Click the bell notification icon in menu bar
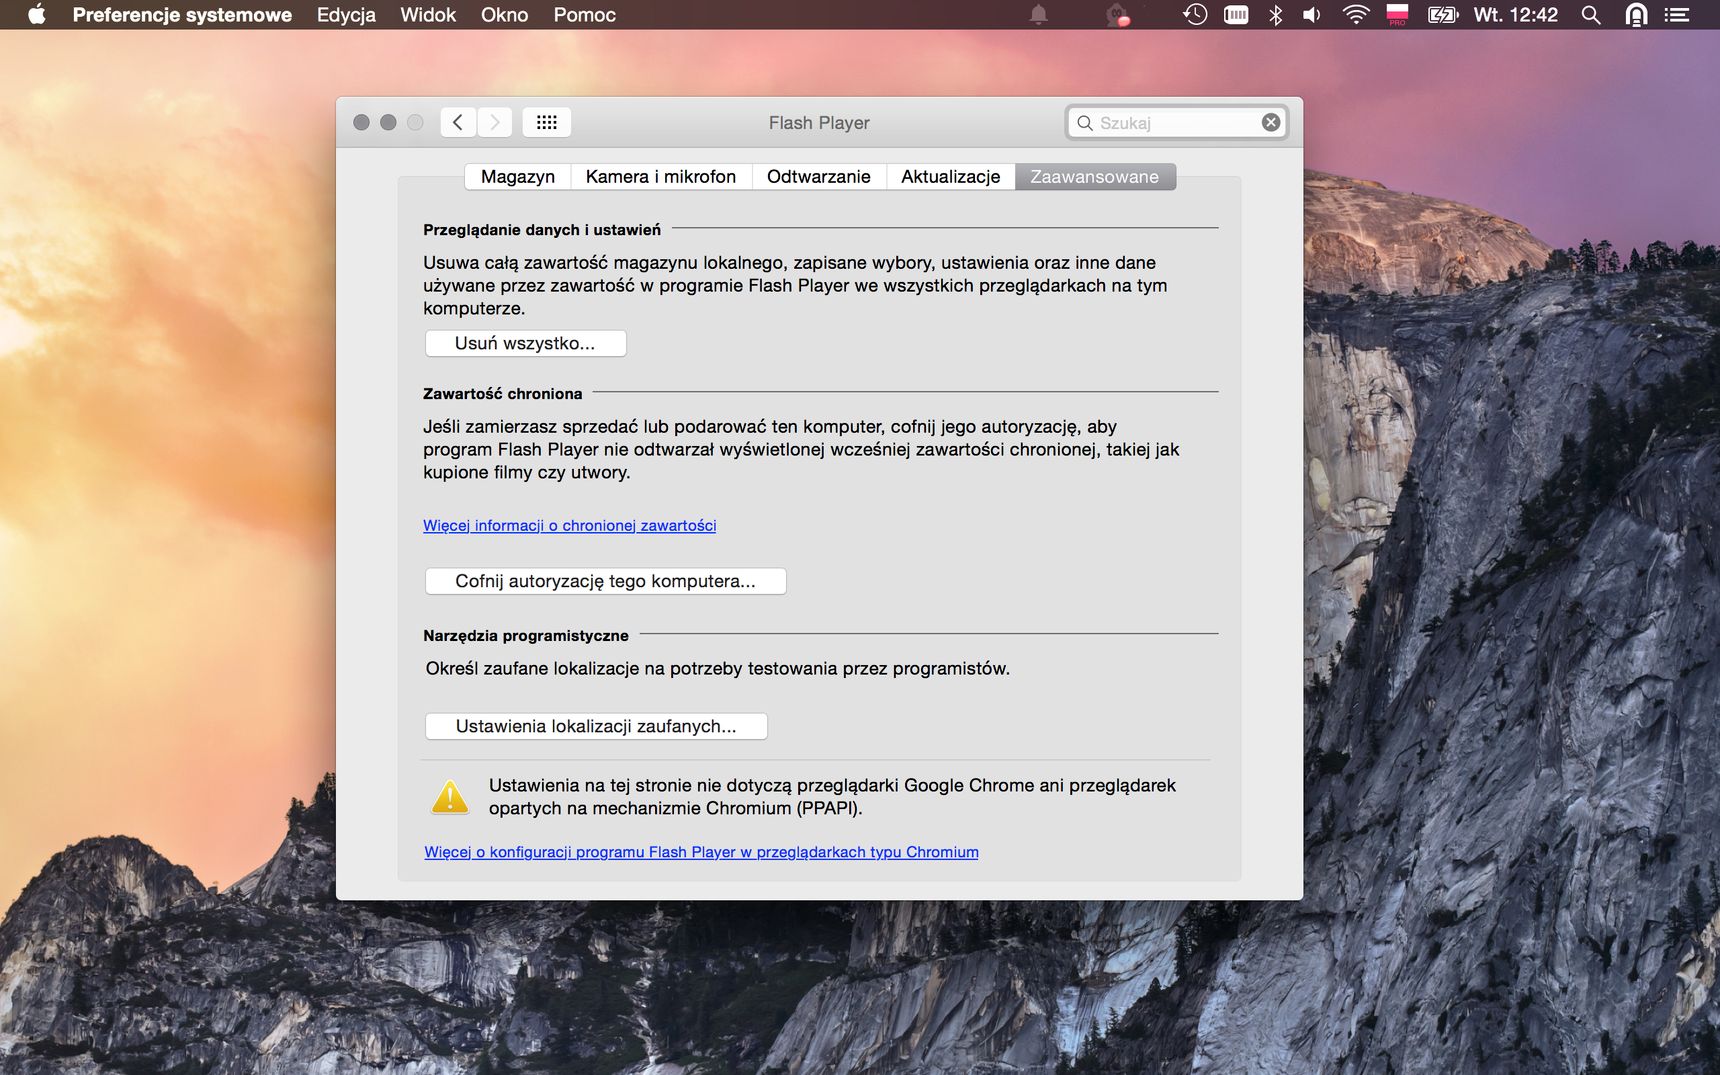 (x=1039, y=15)
